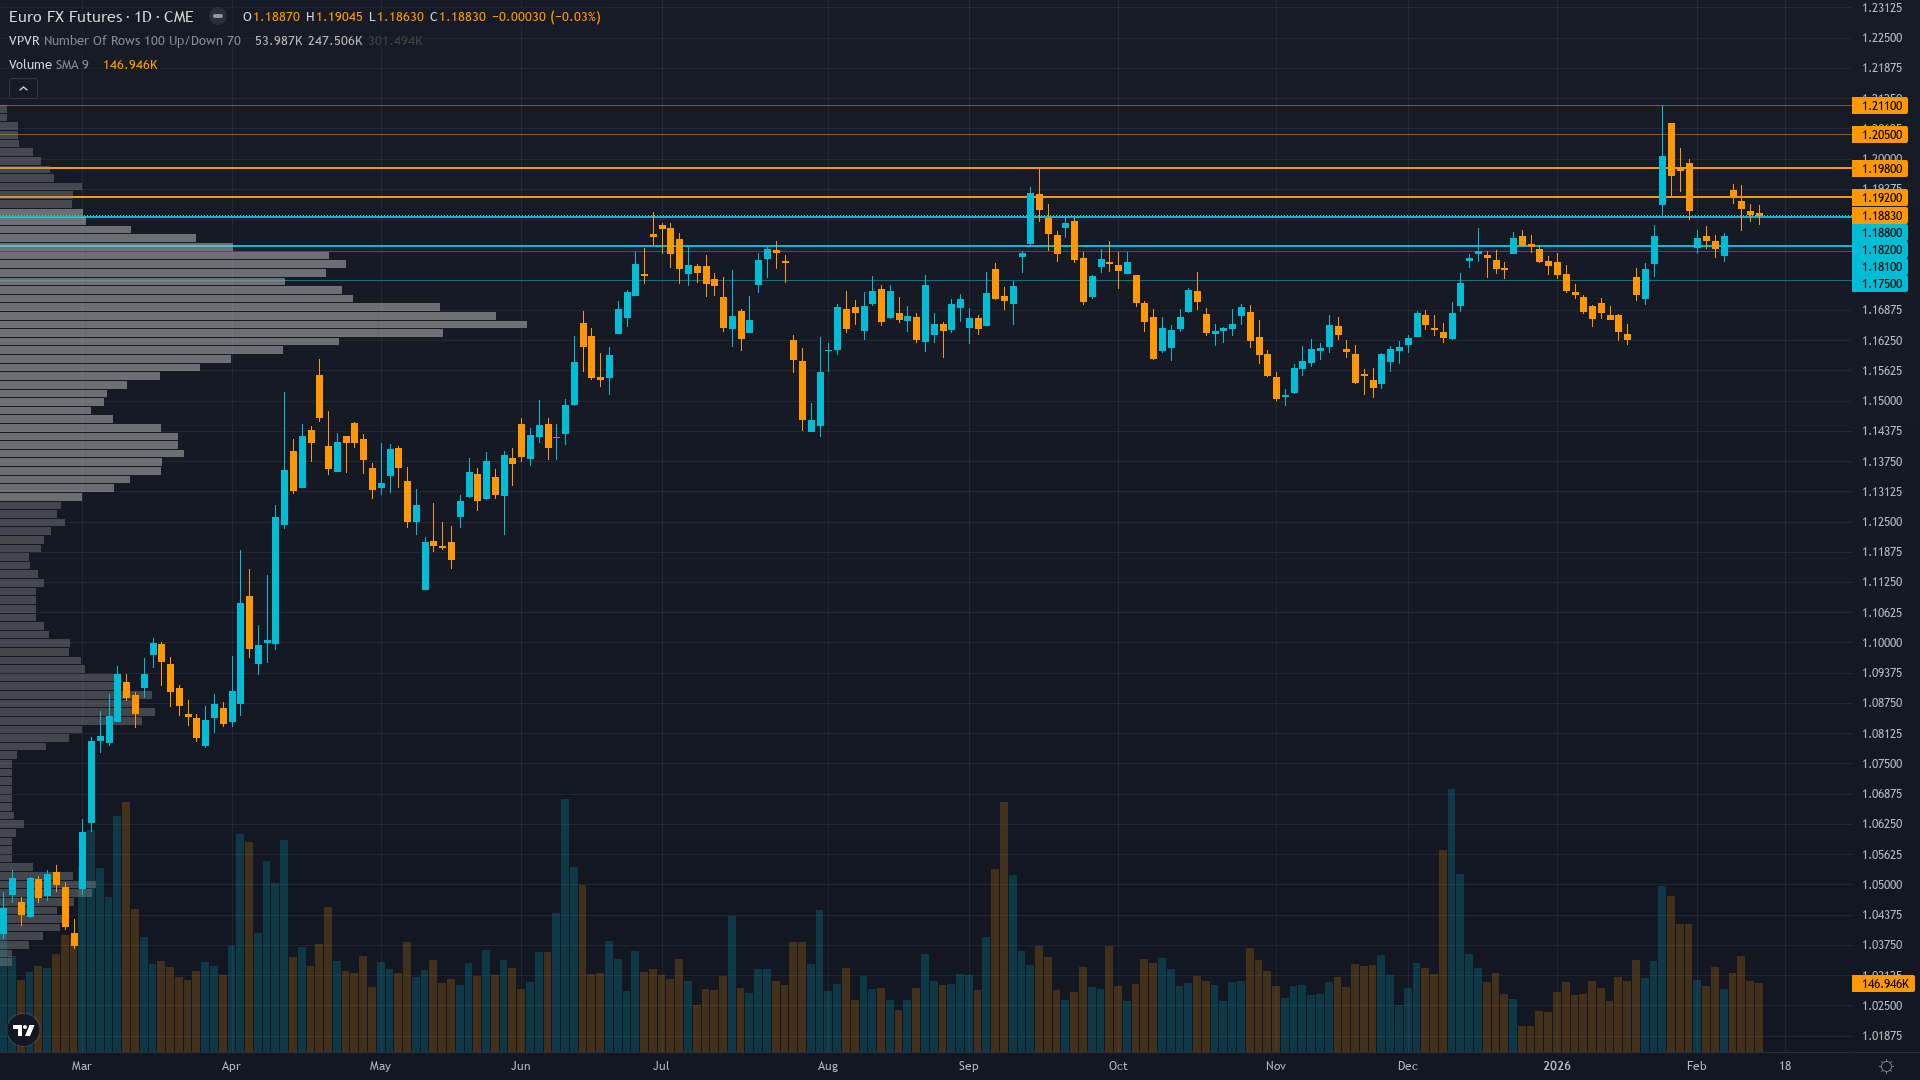Click 'Number Of Rows 100 Up/Down 70' VPVR parameters text
This screenshot has height=1080, width=1920.
coord(145,41)
